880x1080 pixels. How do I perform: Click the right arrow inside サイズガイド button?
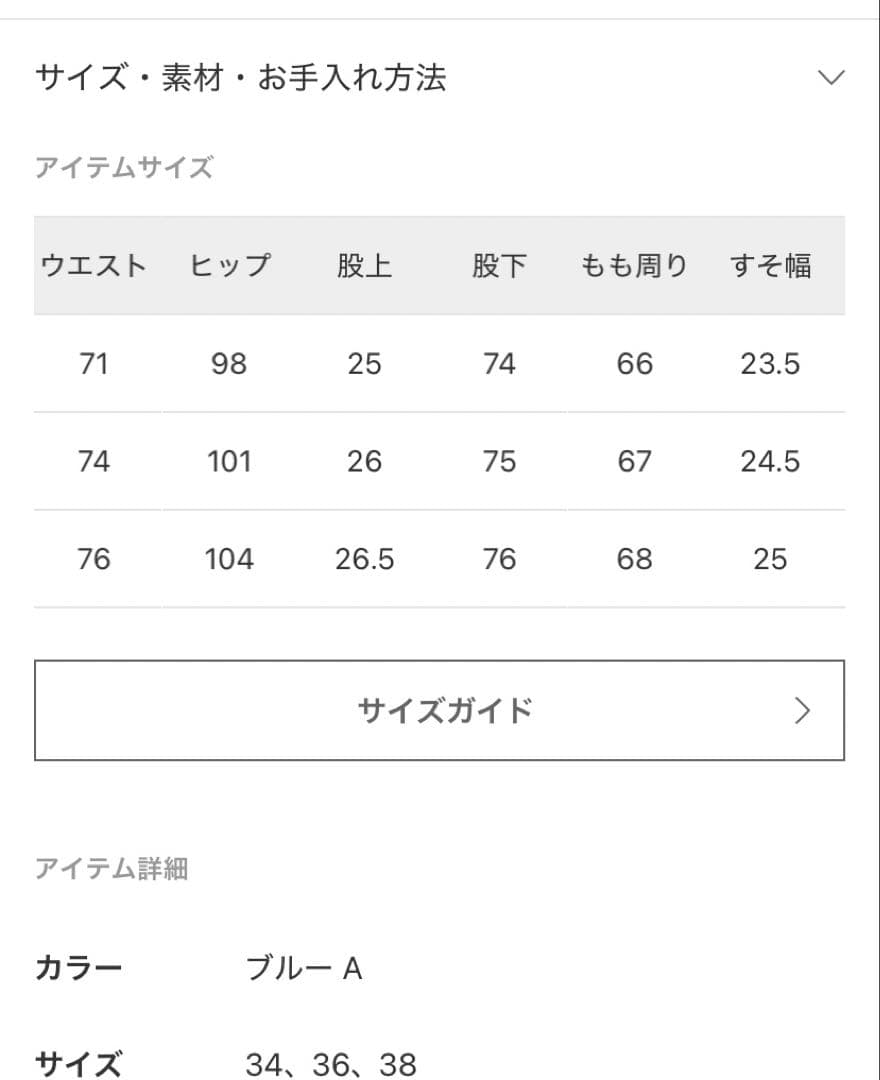pyautogui.click(x=800, y=710)
